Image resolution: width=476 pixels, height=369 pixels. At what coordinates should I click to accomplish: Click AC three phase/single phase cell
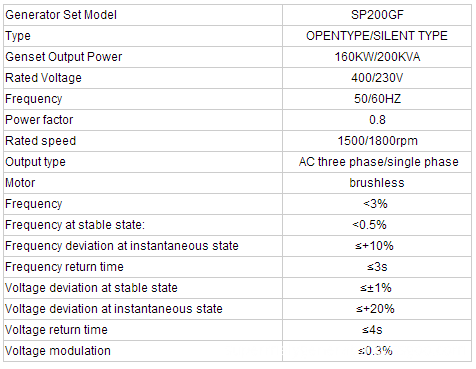pos(378,162)
